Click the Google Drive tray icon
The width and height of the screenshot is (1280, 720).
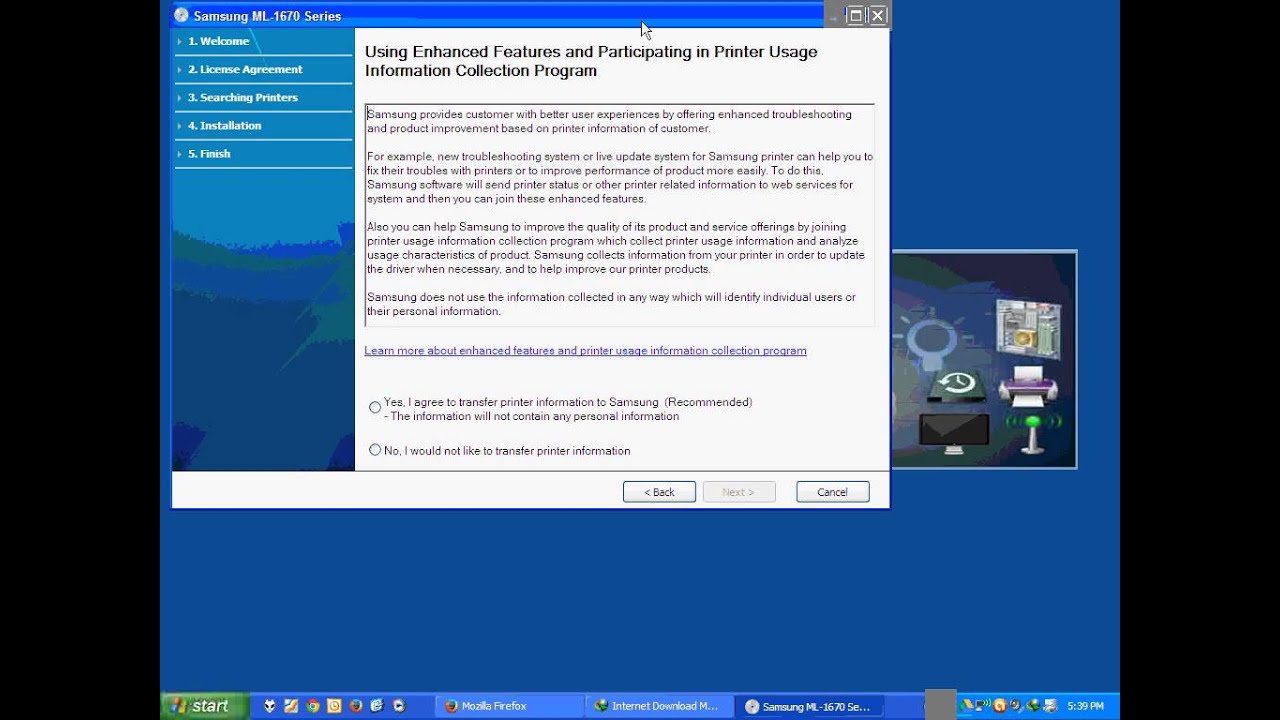pos(966,705)
